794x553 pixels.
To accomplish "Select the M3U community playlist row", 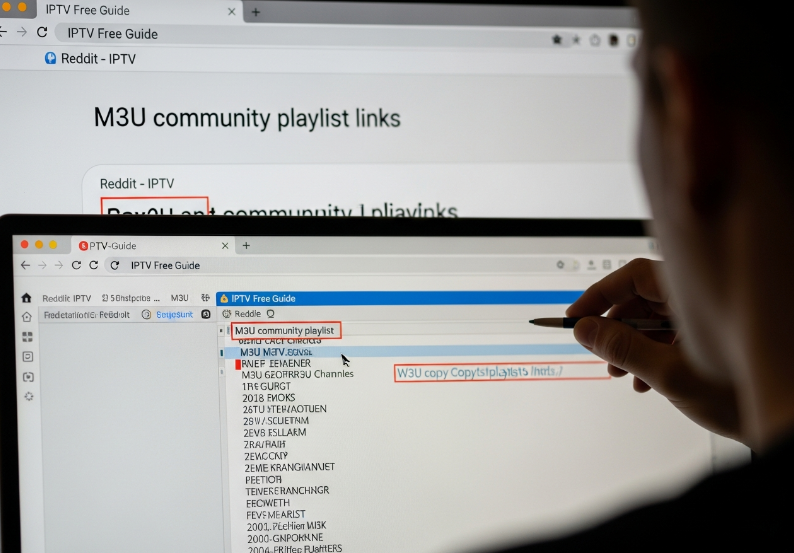I will click(286, 330).
